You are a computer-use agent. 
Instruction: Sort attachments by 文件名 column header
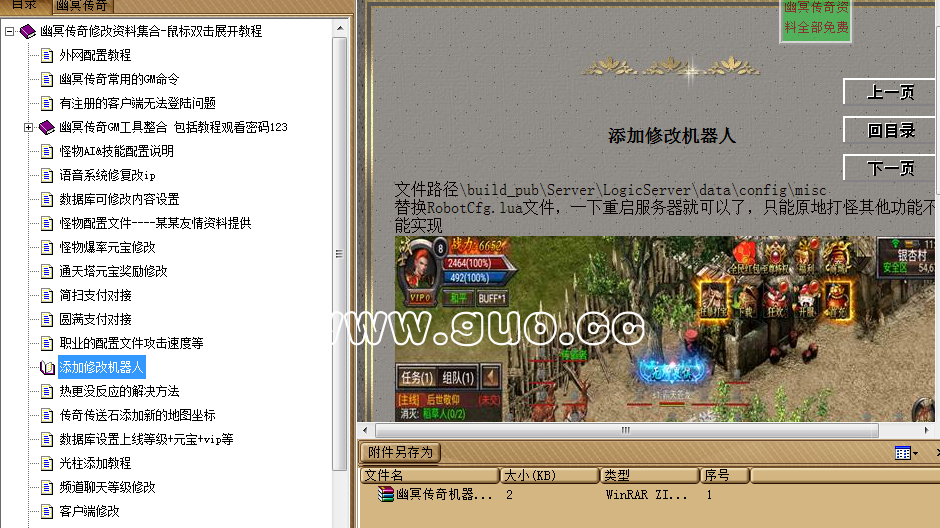click(x=429, y=475)
